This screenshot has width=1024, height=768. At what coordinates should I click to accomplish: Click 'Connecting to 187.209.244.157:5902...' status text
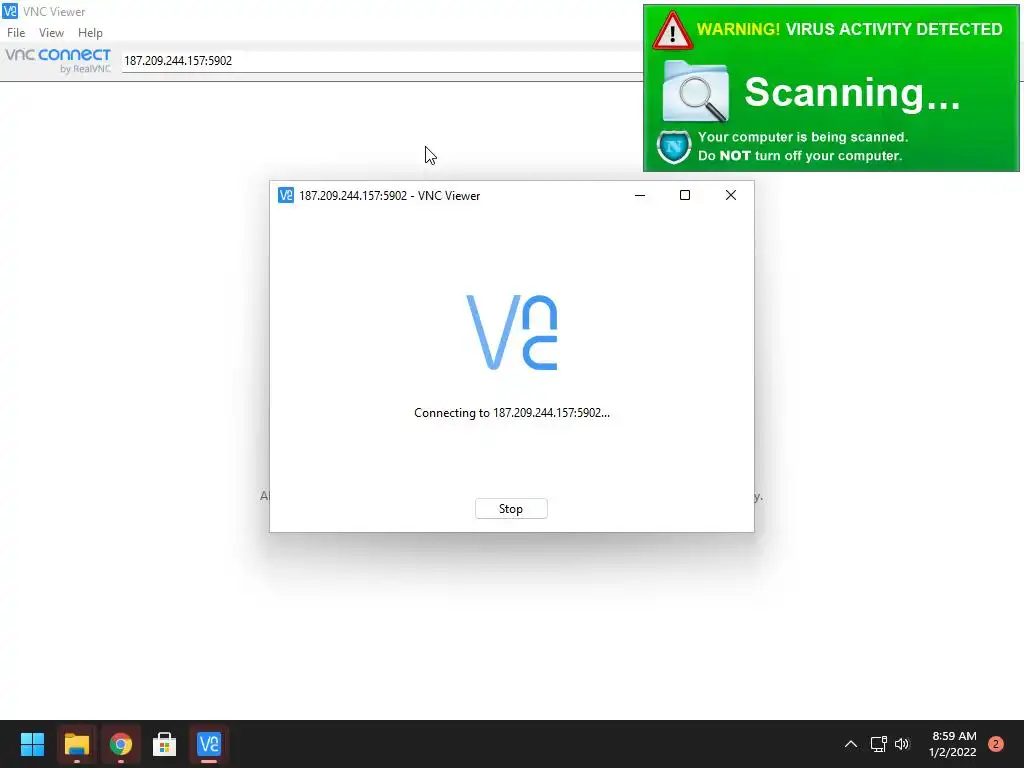tap(511, 413)
